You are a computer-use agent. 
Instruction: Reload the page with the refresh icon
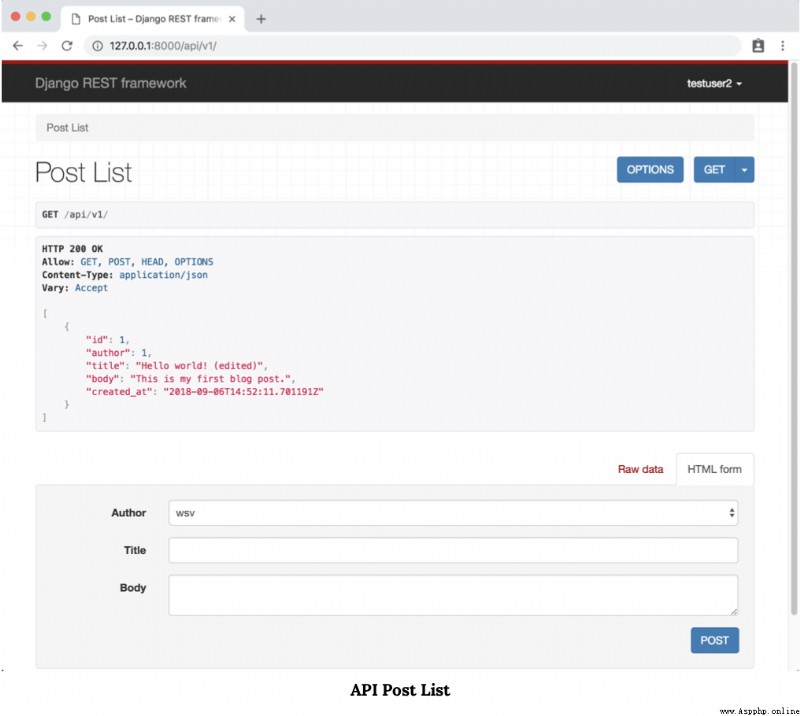point(67,46)
